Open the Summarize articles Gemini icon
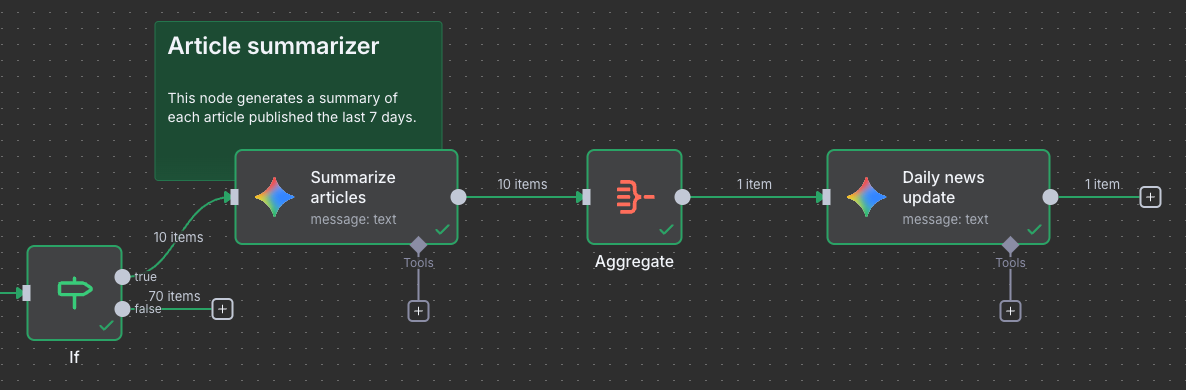The width and height of the screenshot is (1186, 390). tap(274, 197)
